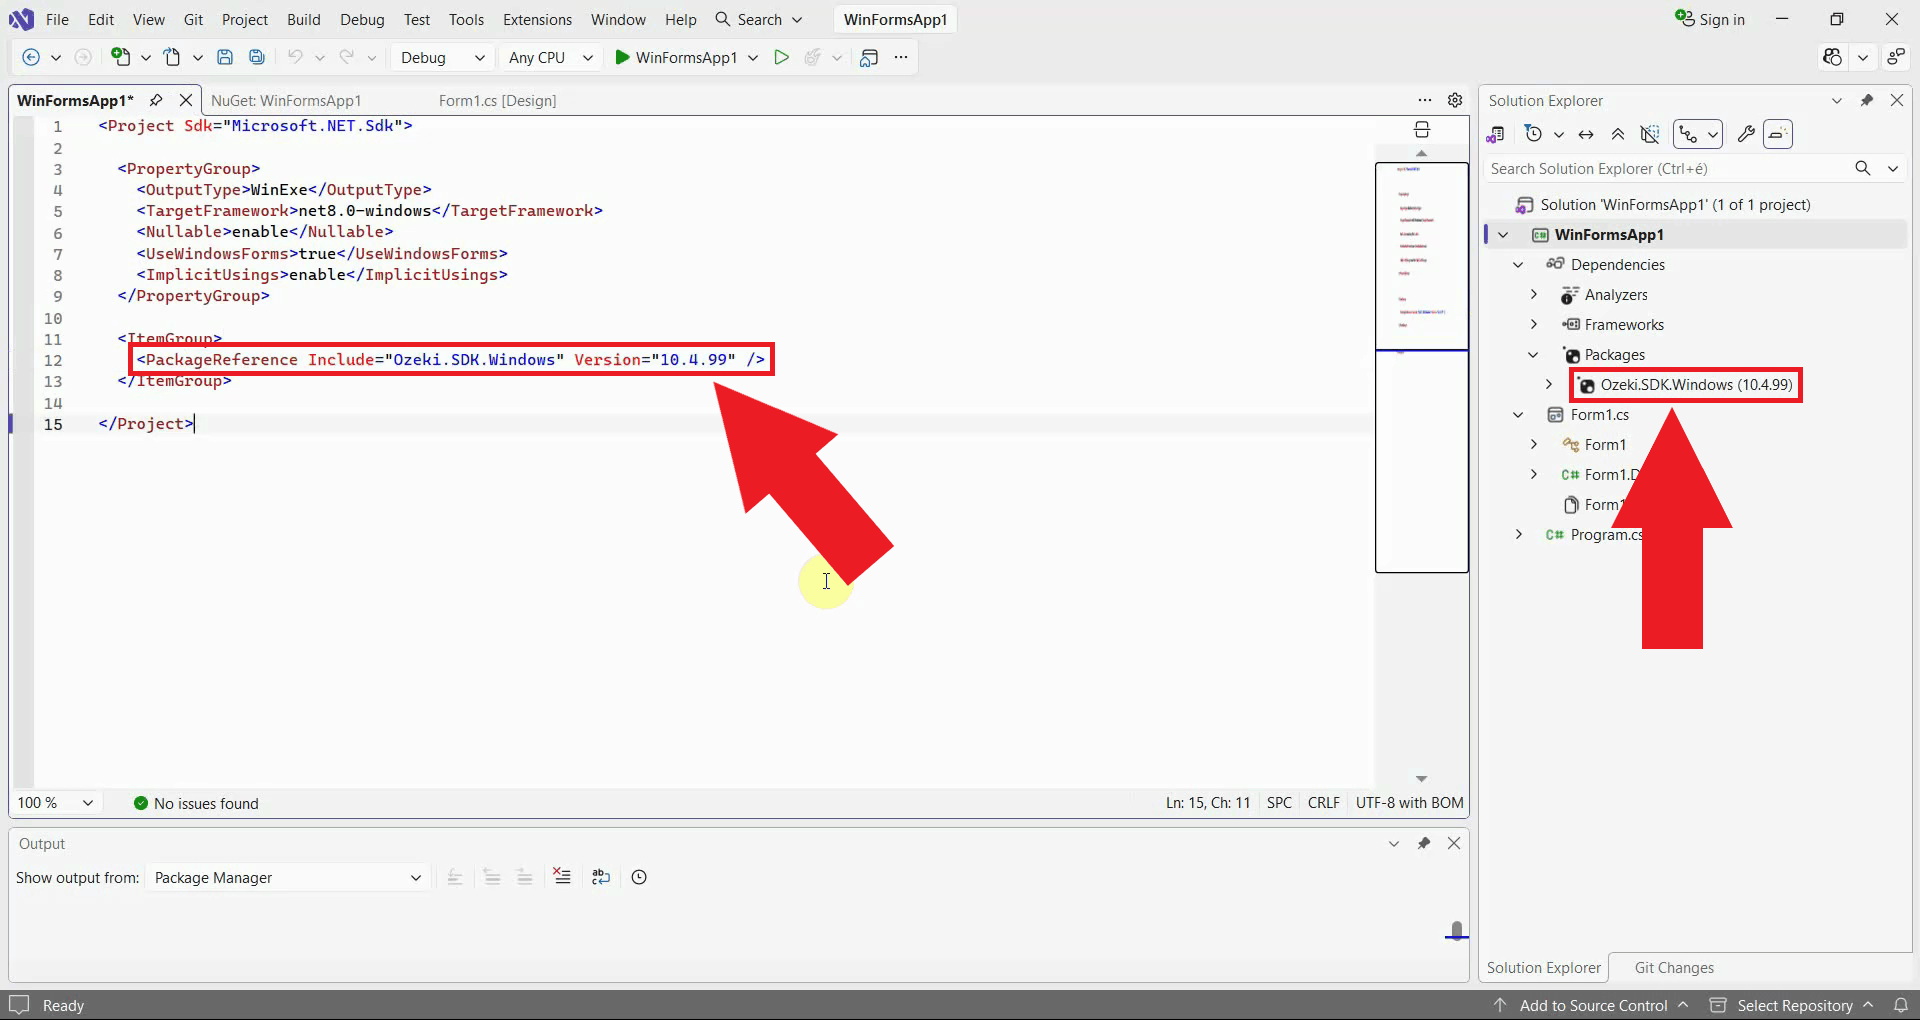Pin the Solution Explorer panel
This screenshot has width=1920, height=1020.
(1866, 100)
